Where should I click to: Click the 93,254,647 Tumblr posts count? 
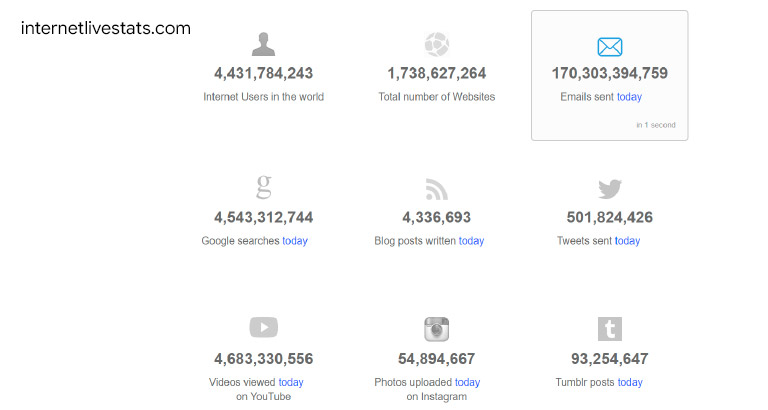(610, 359)
